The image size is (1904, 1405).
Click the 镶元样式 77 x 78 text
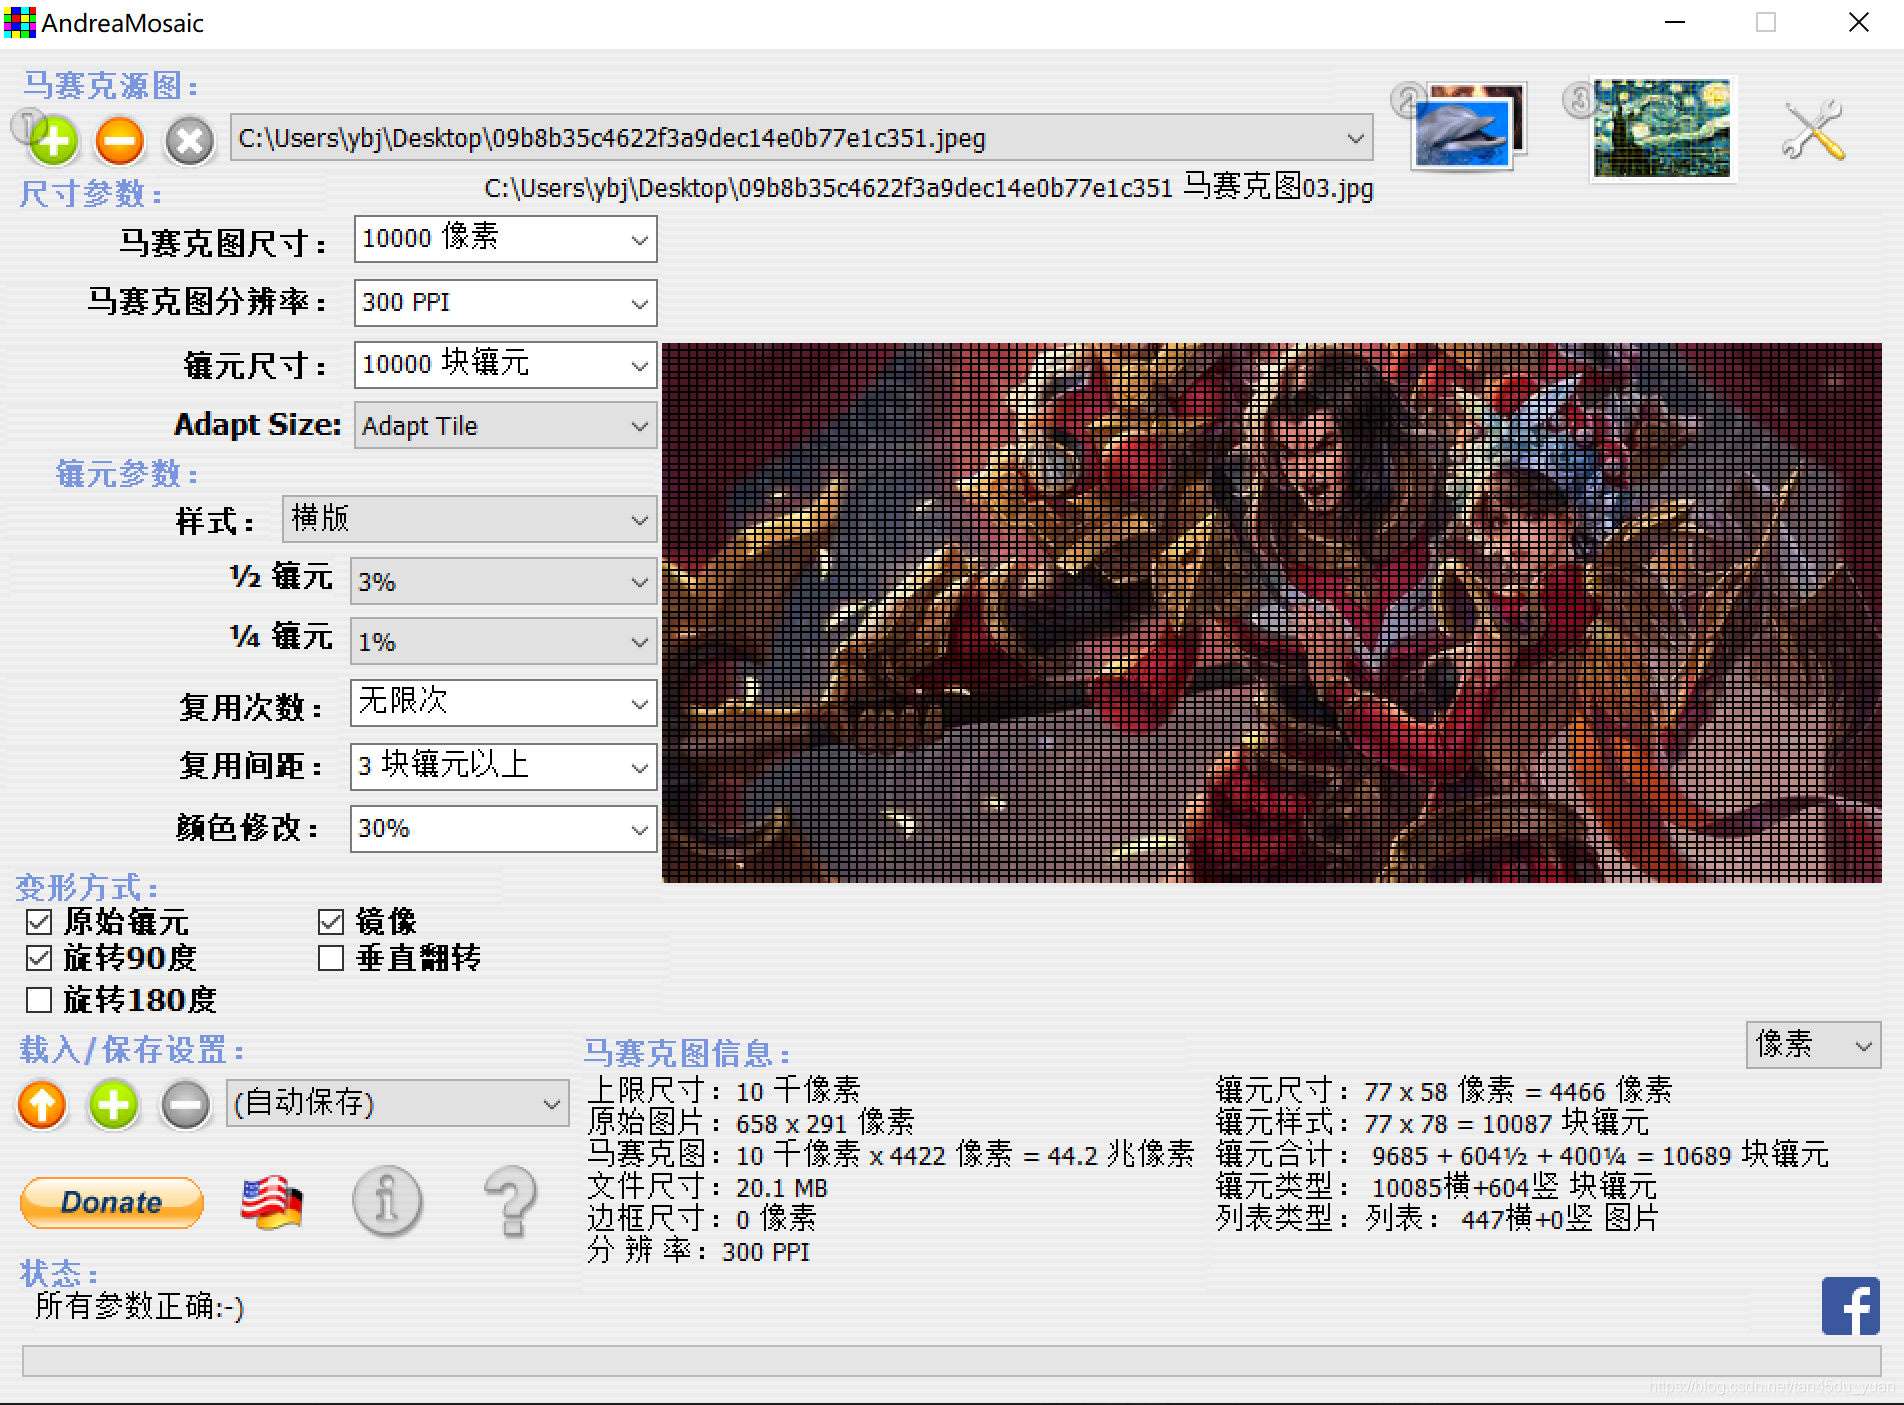tap(1433, 1123)
